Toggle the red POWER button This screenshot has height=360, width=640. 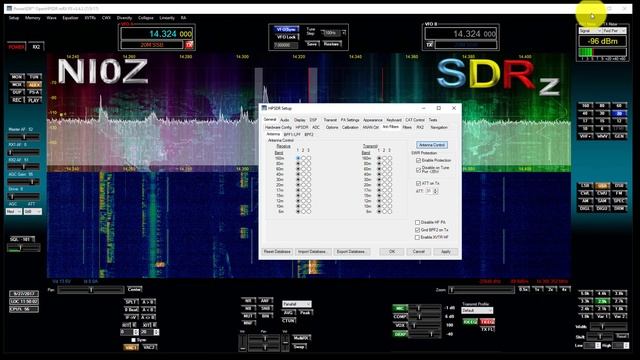coord(16,47)
